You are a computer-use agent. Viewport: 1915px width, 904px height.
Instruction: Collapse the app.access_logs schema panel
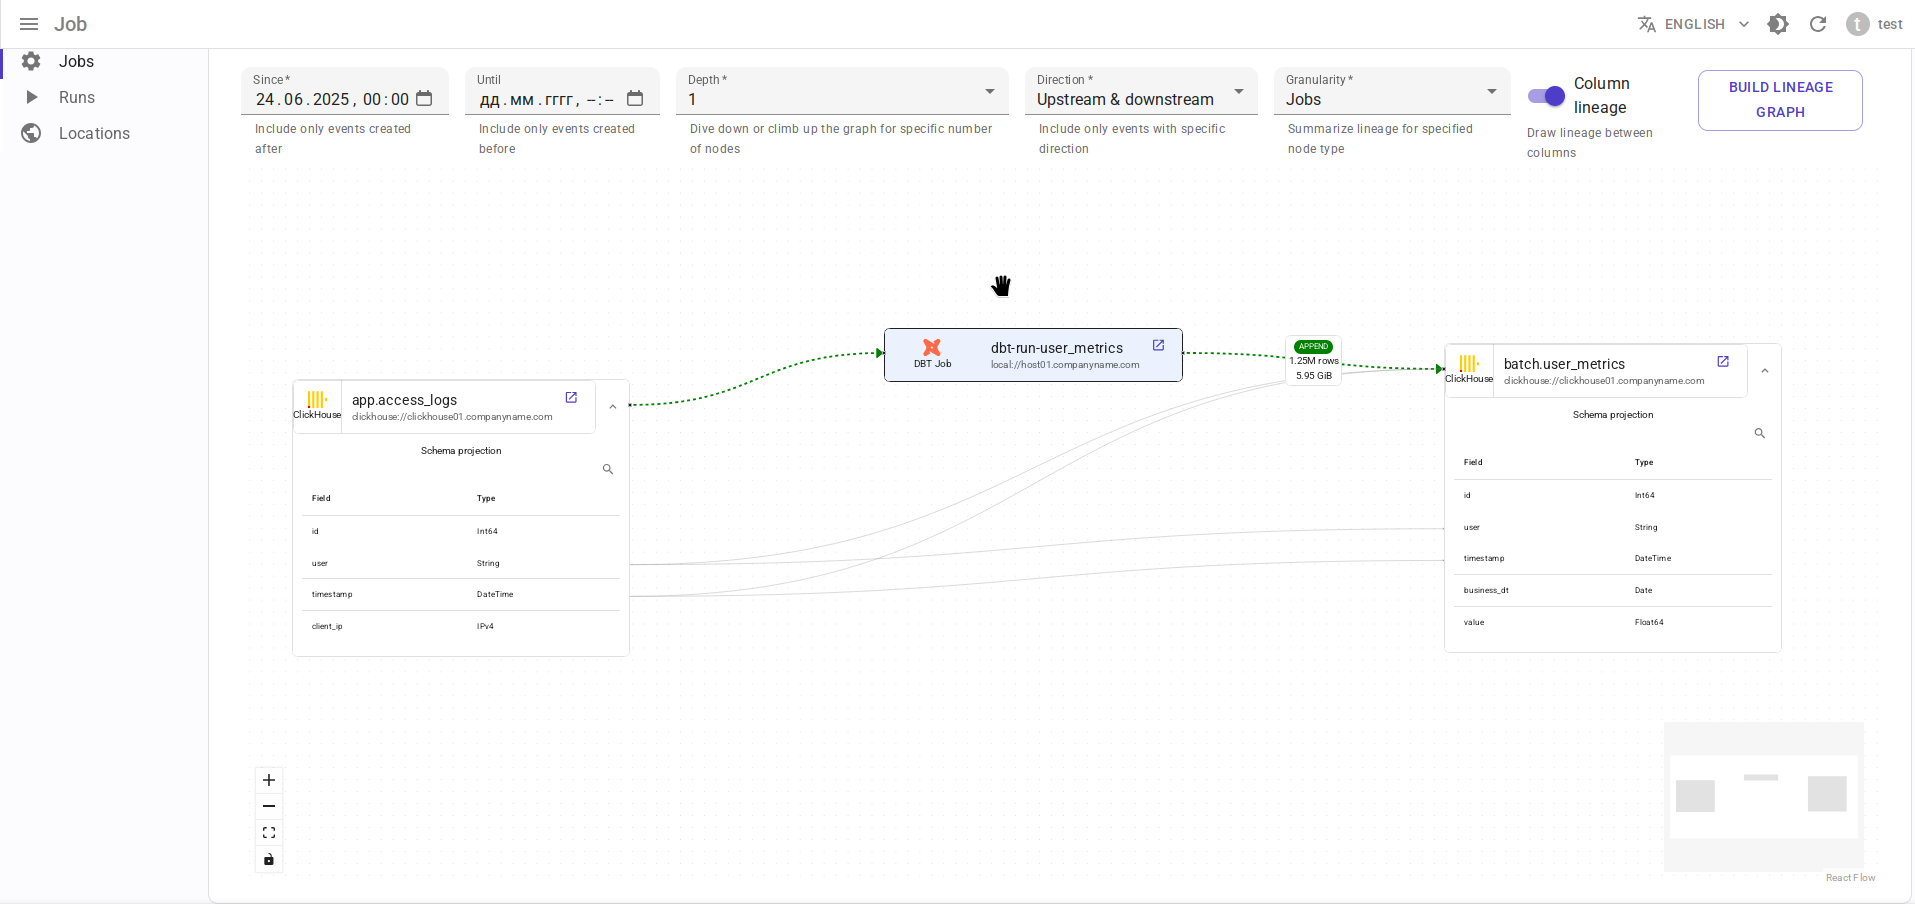[x=613, y=407]
